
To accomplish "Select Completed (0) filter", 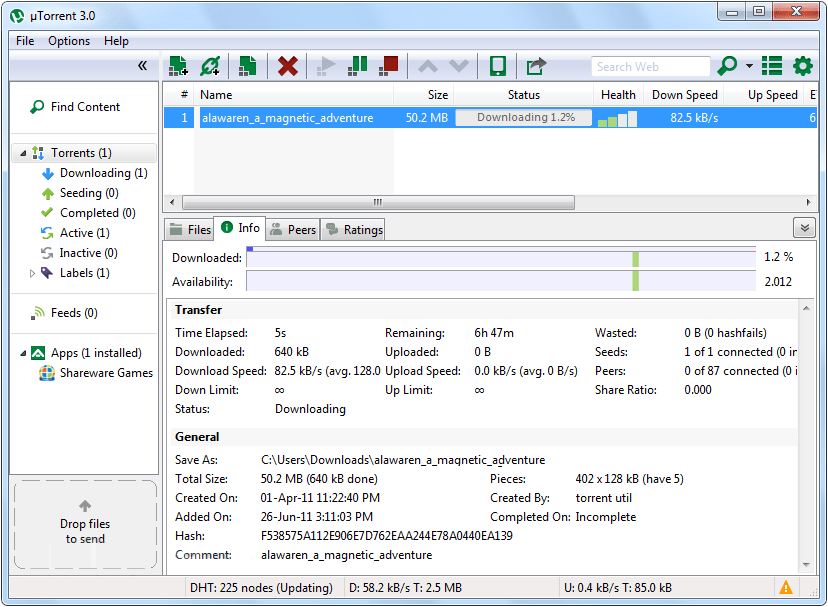I will [97, 213].
